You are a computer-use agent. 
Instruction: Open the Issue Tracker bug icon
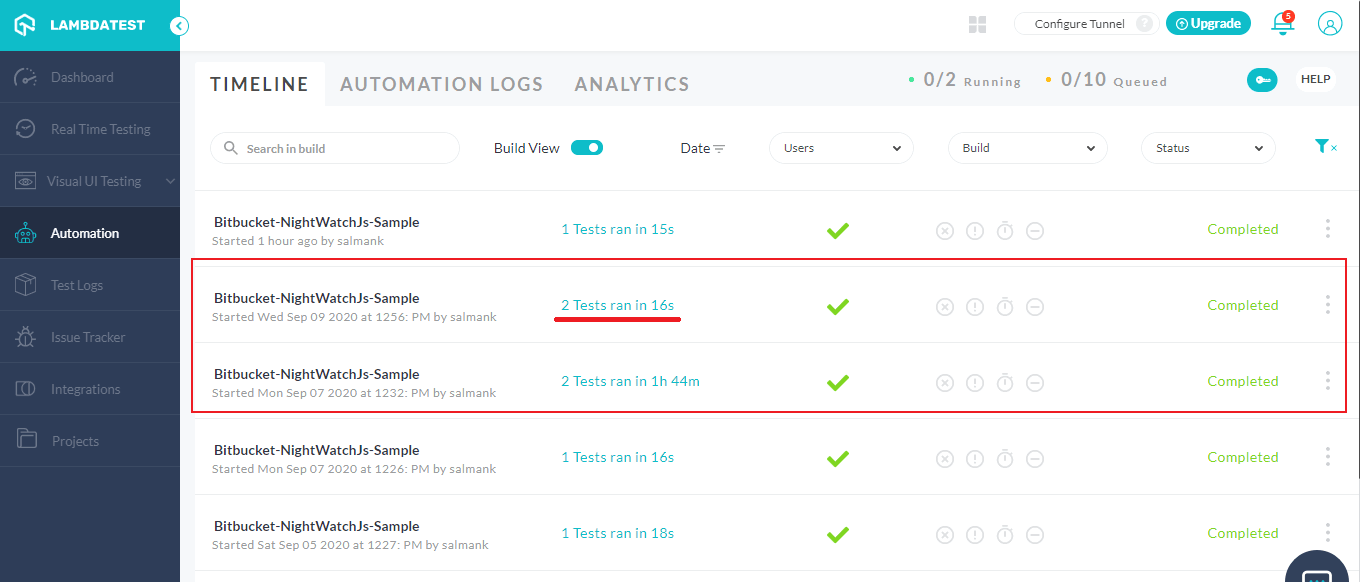[x=25, y=337]
